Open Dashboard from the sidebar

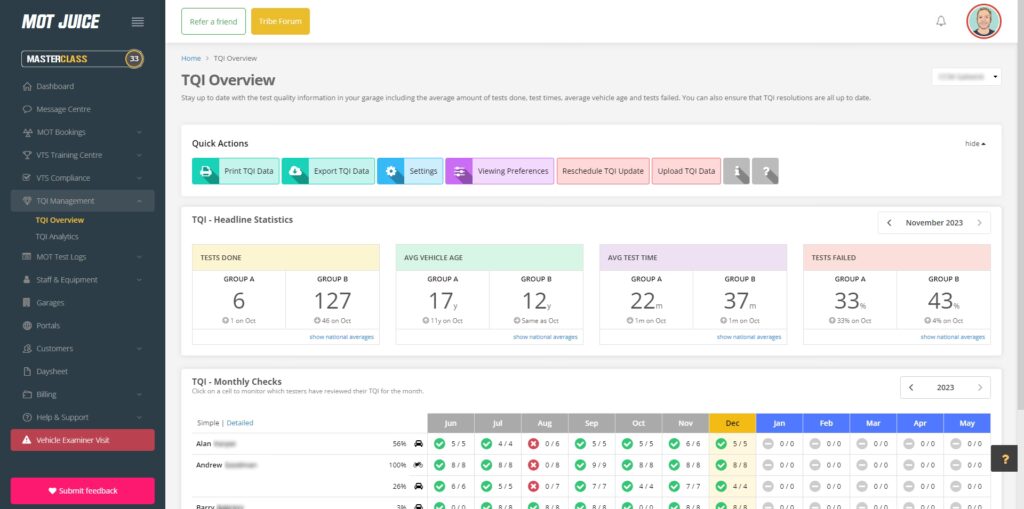coord(55,86)
